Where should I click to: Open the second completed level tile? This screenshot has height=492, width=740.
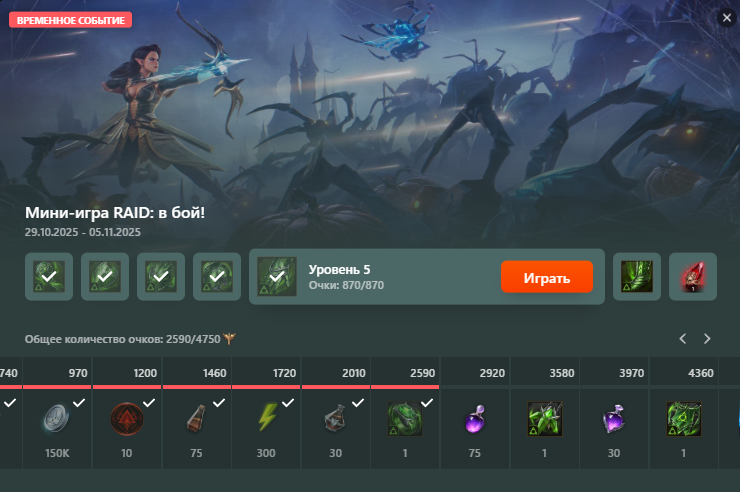[x=105, y=276]
